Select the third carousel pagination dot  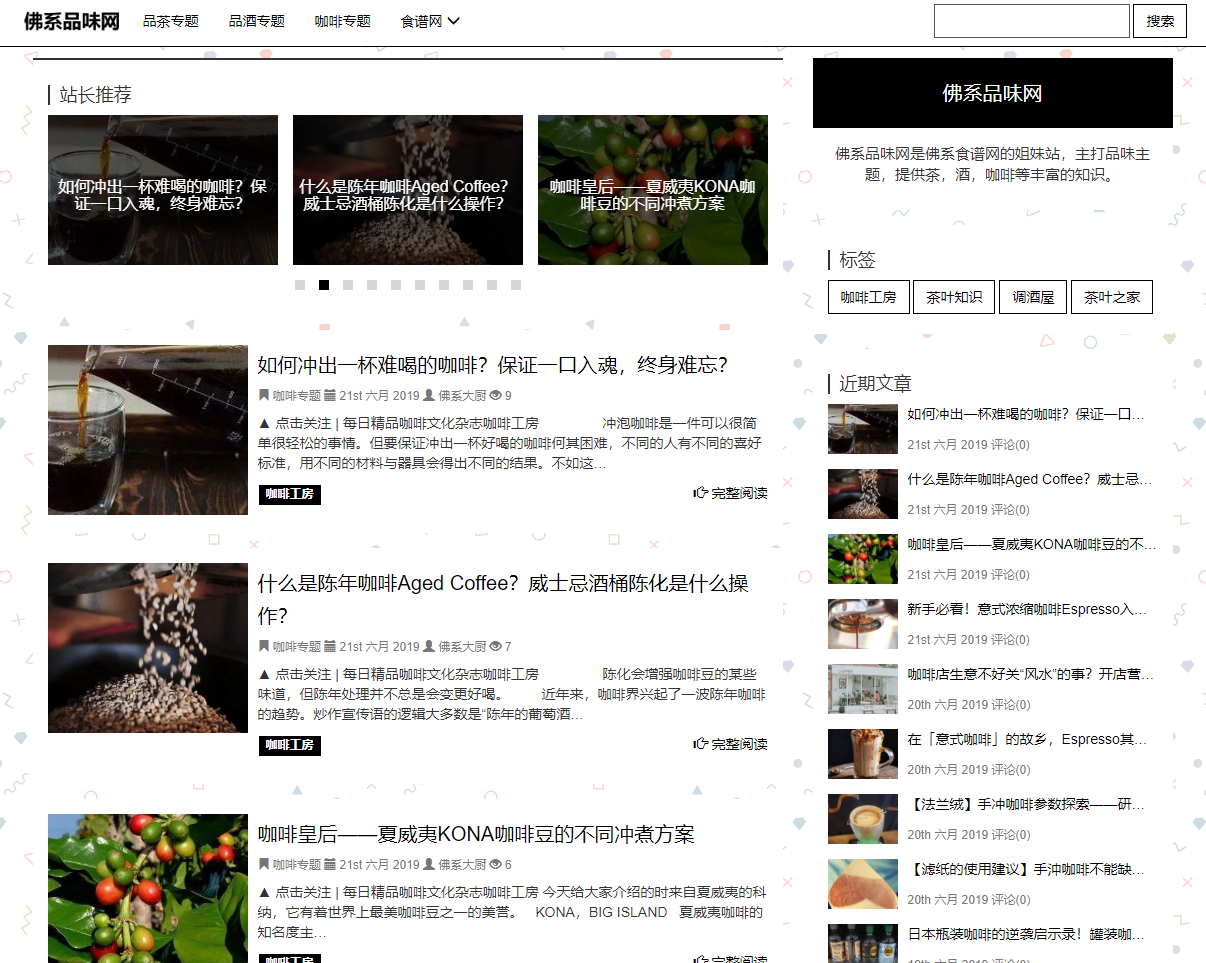pos(348,285)
